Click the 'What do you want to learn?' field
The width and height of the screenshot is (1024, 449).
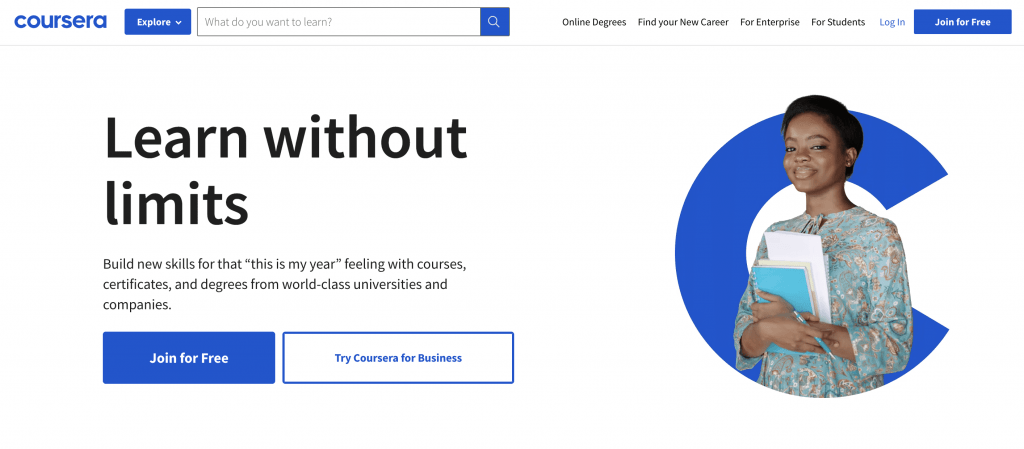pos(338,22)
